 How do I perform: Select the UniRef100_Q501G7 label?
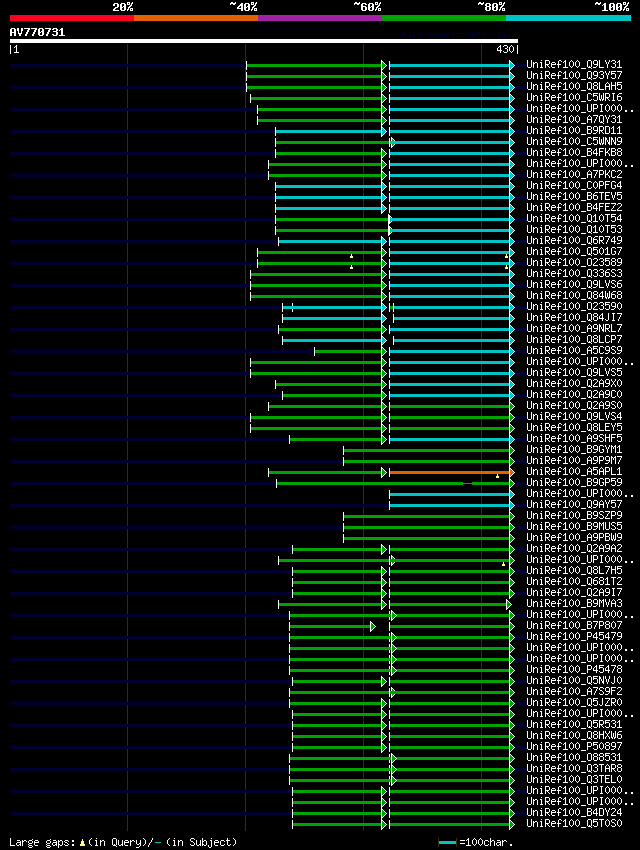click(574, 252)
